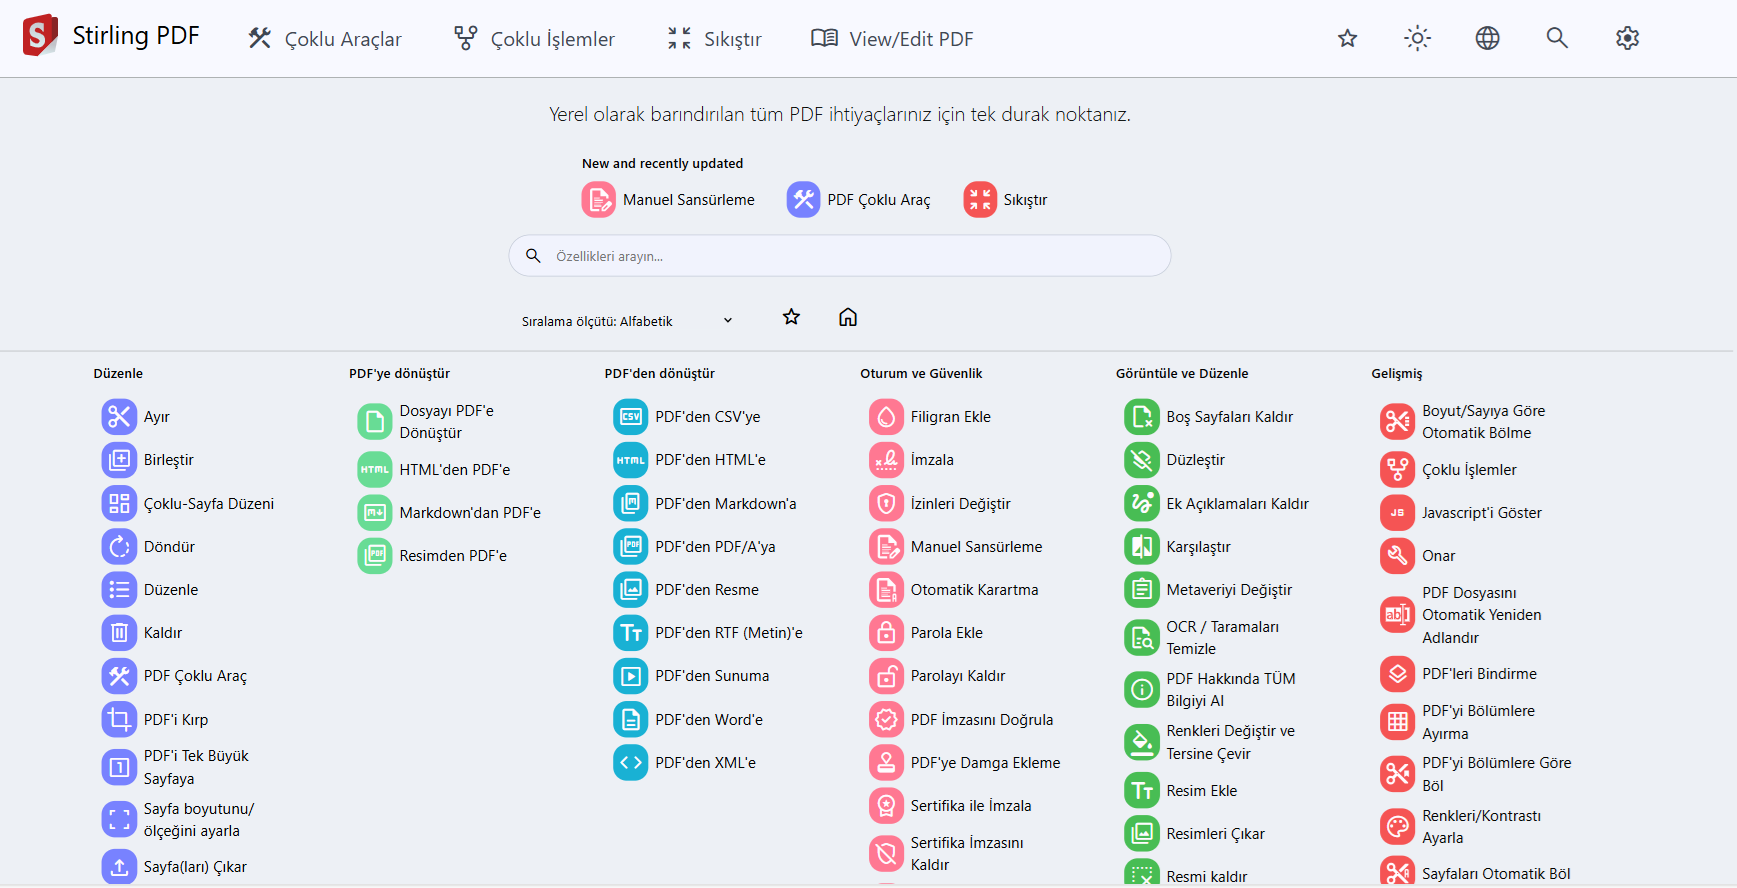Open the Sıralama ölçütü: Alfabetik dropdown

[x=628, y=321]
